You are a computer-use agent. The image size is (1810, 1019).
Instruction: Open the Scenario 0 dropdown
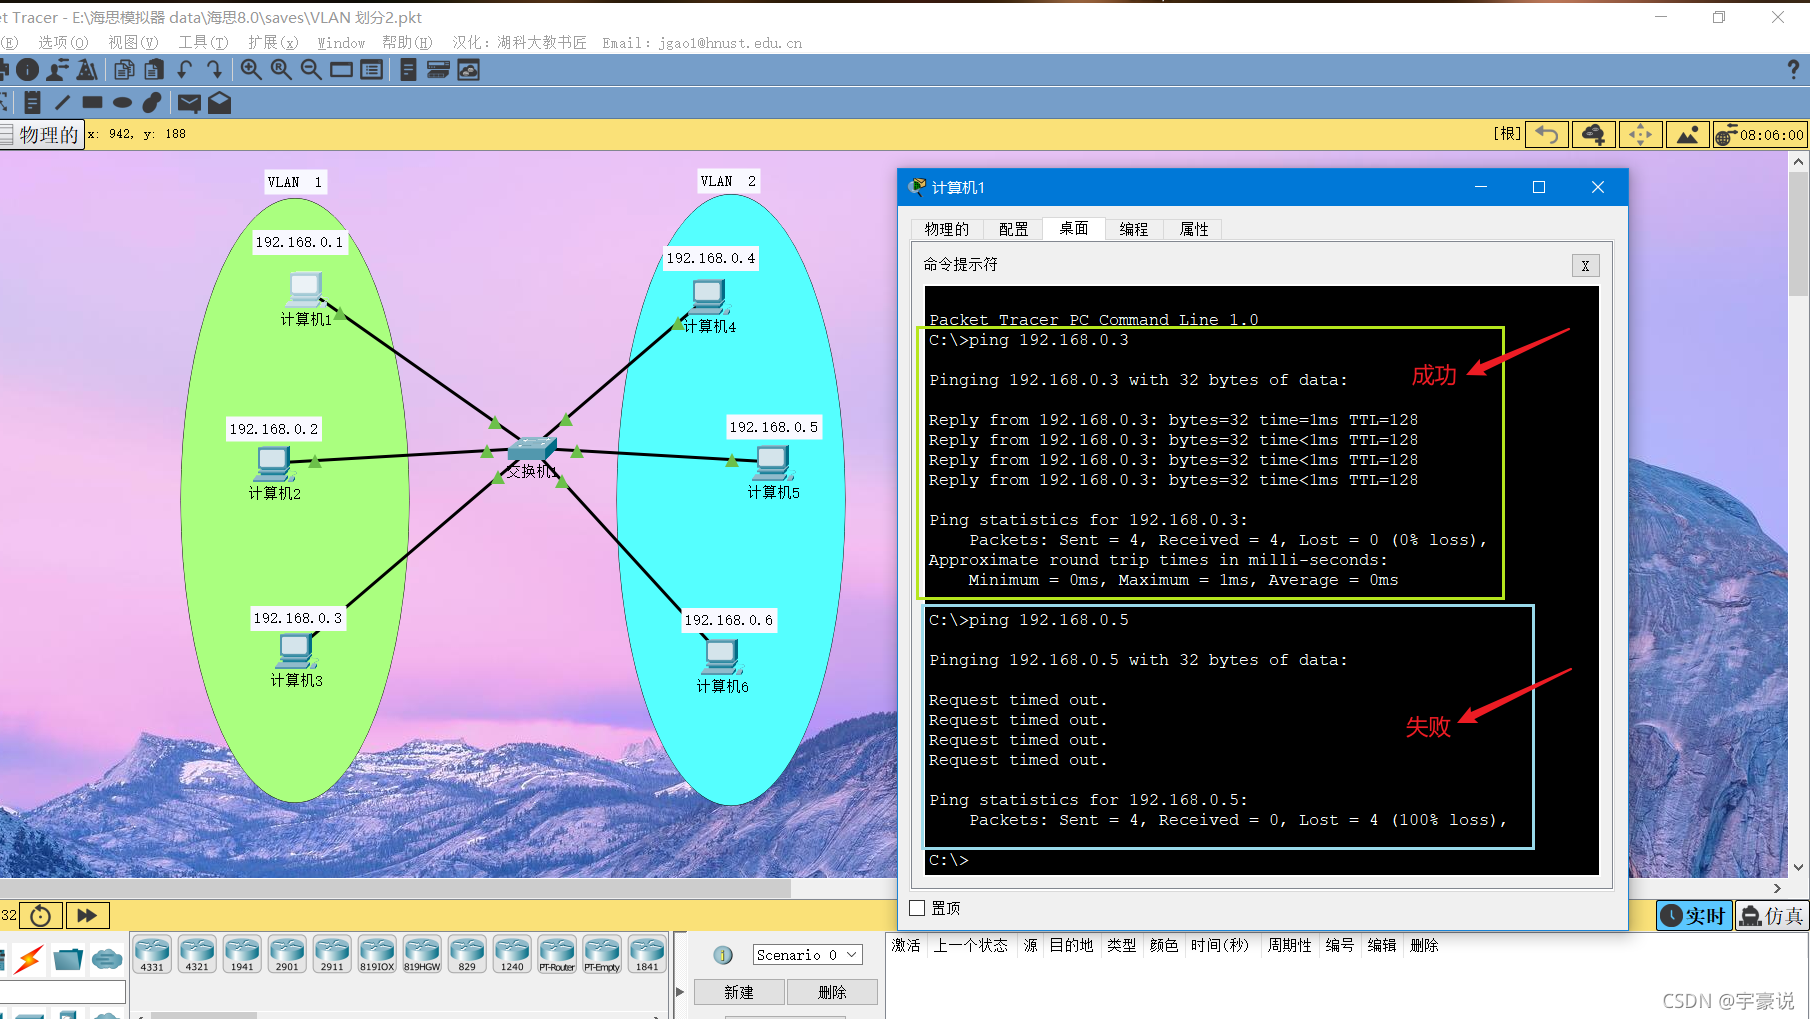tap(807, 955)
